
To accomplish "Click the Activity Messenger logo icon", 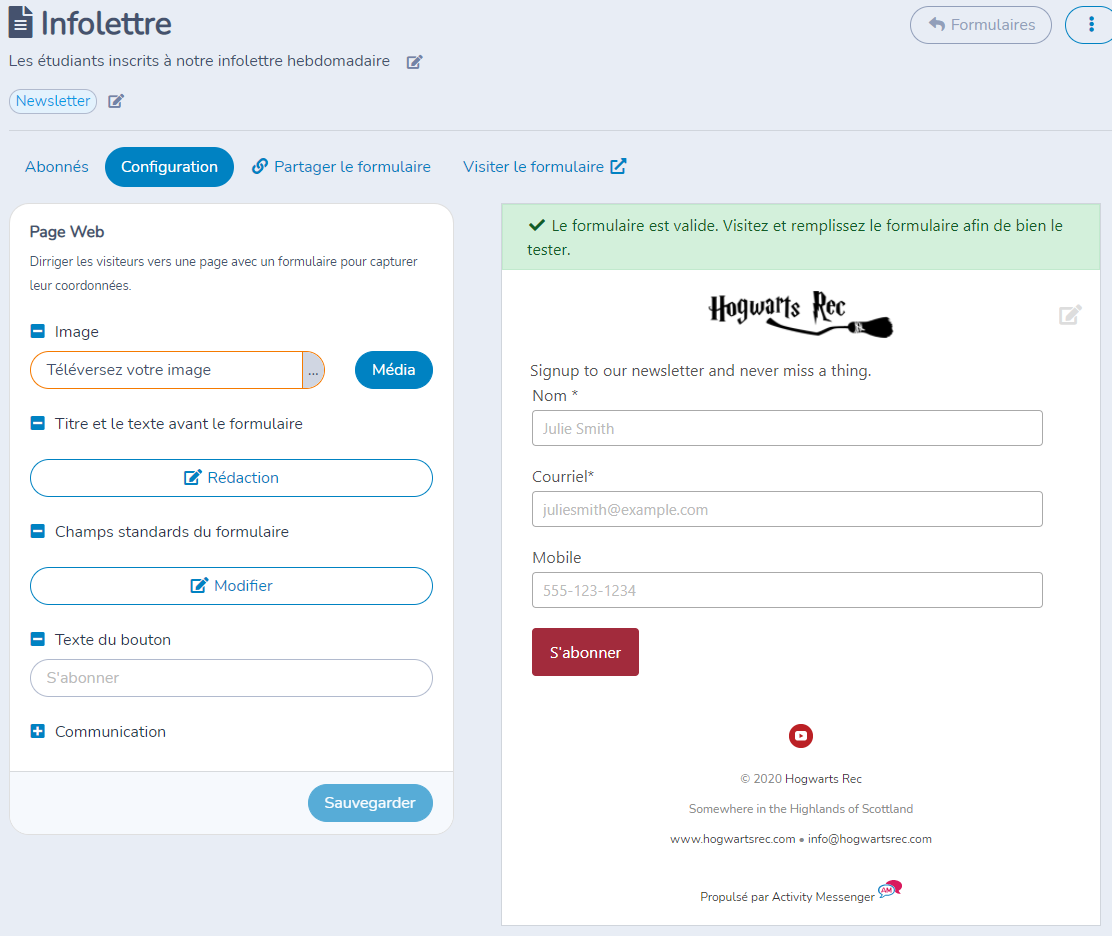I will (x=890, y=888).
